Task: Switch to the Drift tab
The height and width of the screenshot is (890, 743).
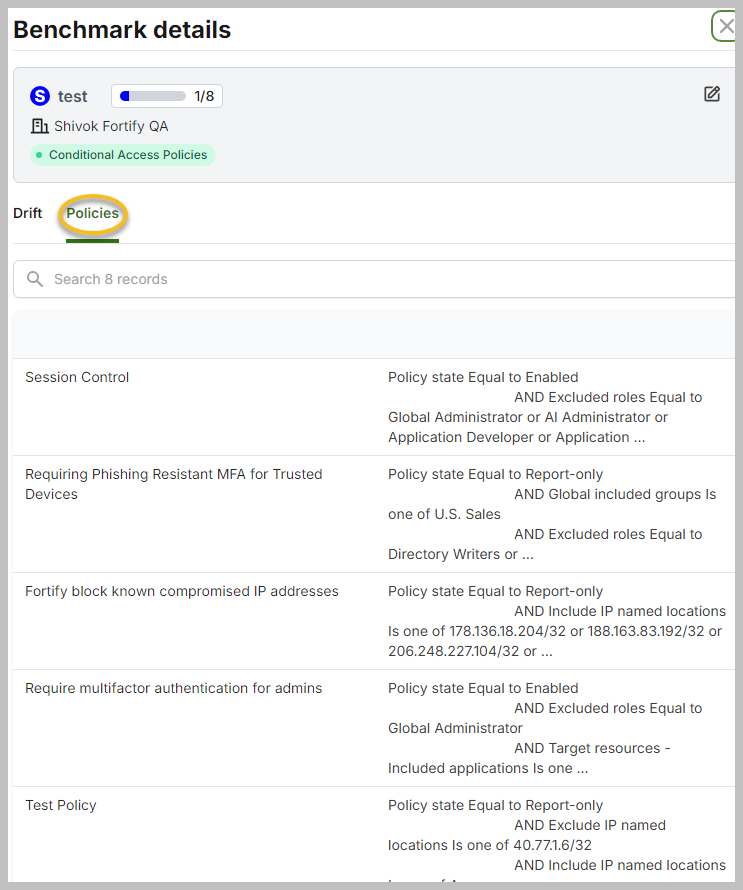Action: point(28,213)
